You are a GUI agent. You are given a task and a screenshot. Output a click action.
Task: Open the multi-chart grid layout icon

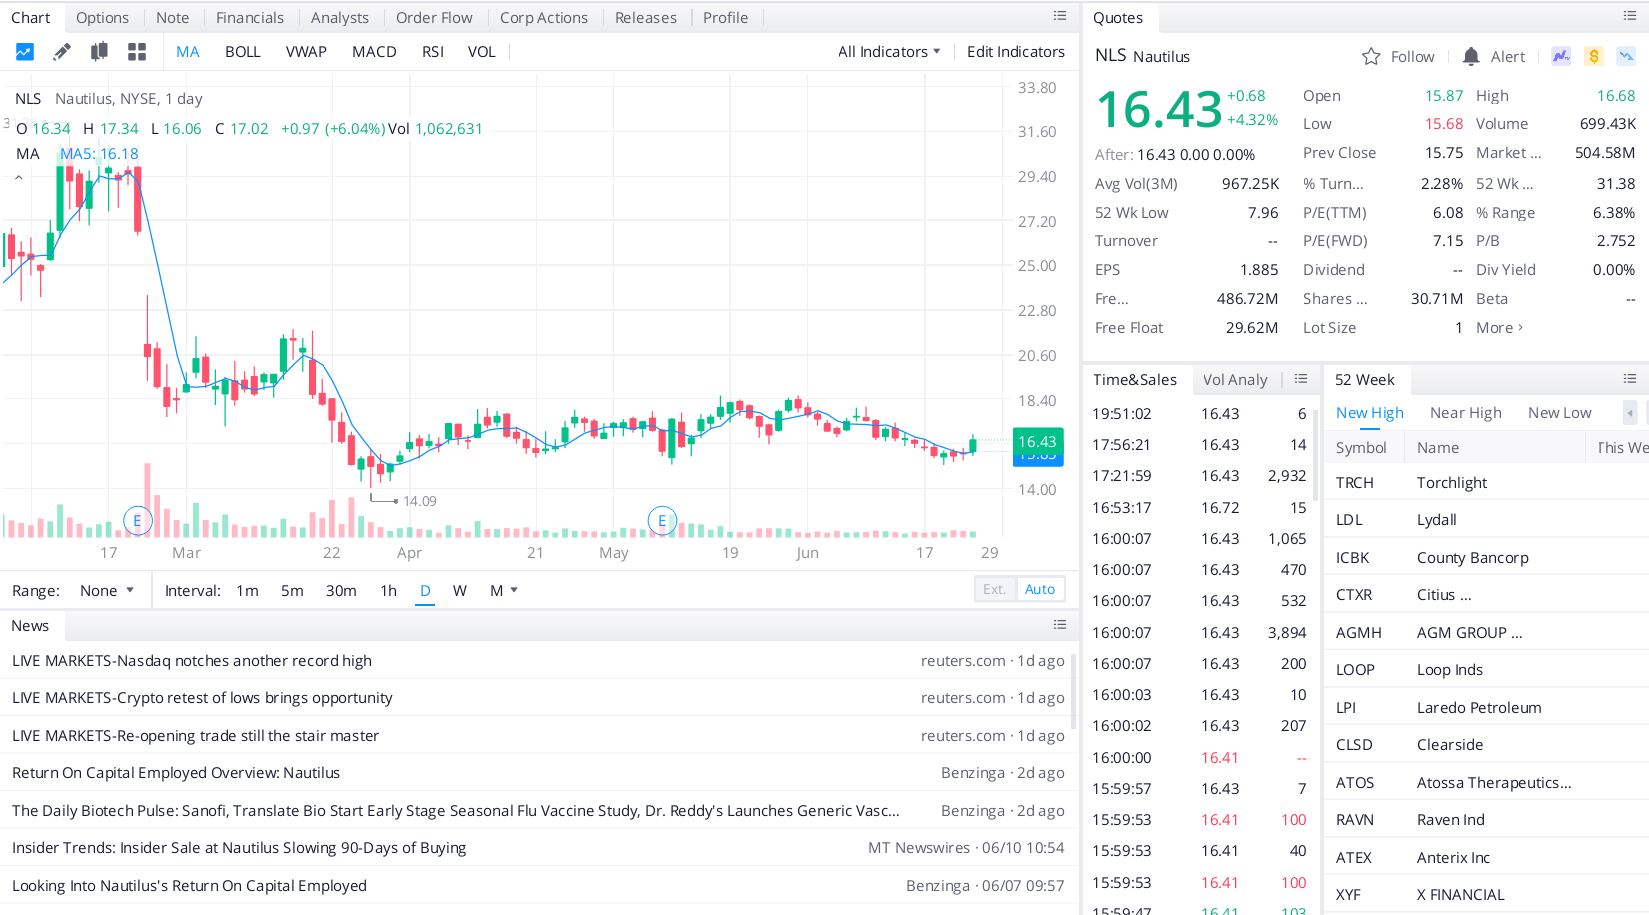(x=137, y=52)
